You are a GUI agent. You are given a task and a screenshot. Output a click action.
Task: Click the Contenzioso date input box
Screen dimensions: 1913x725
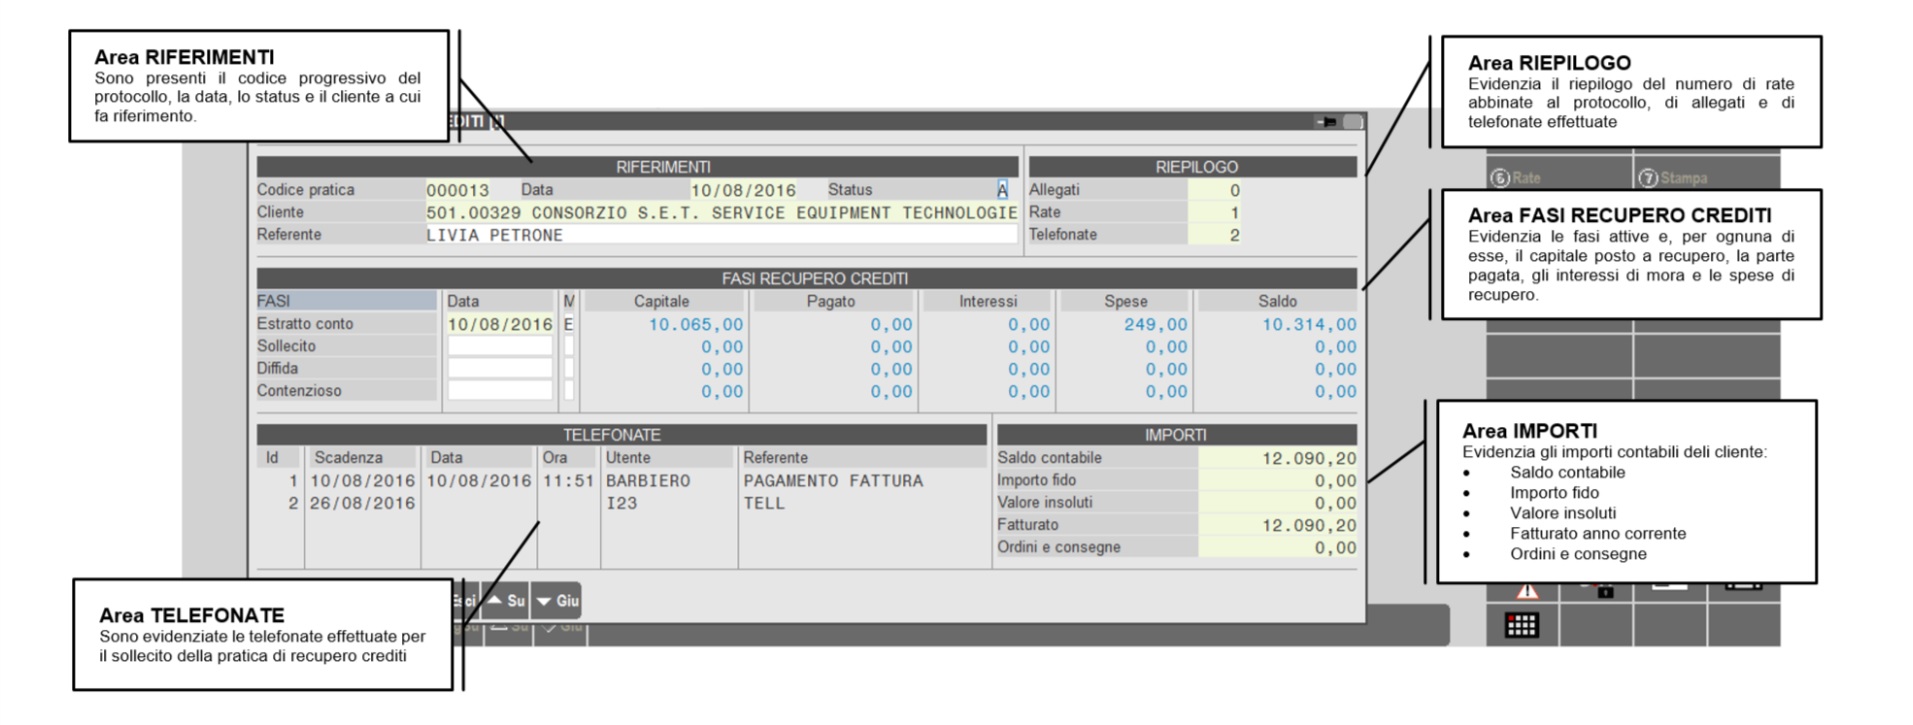[499, 391]
